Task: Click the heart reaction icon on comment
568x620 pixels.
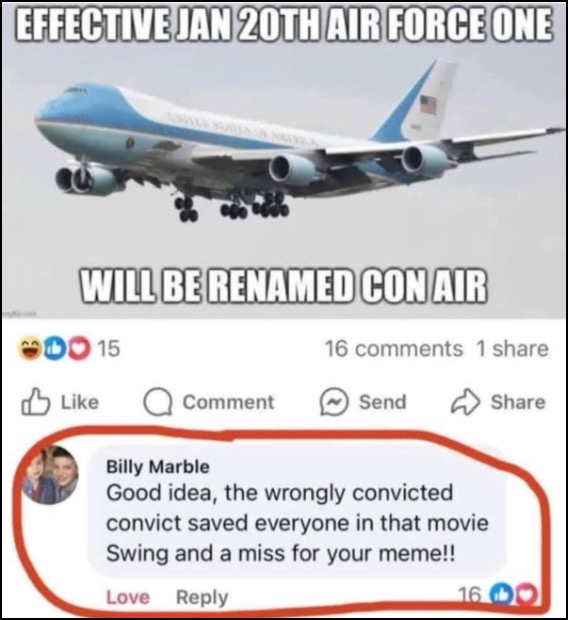Action: (524, 594)
